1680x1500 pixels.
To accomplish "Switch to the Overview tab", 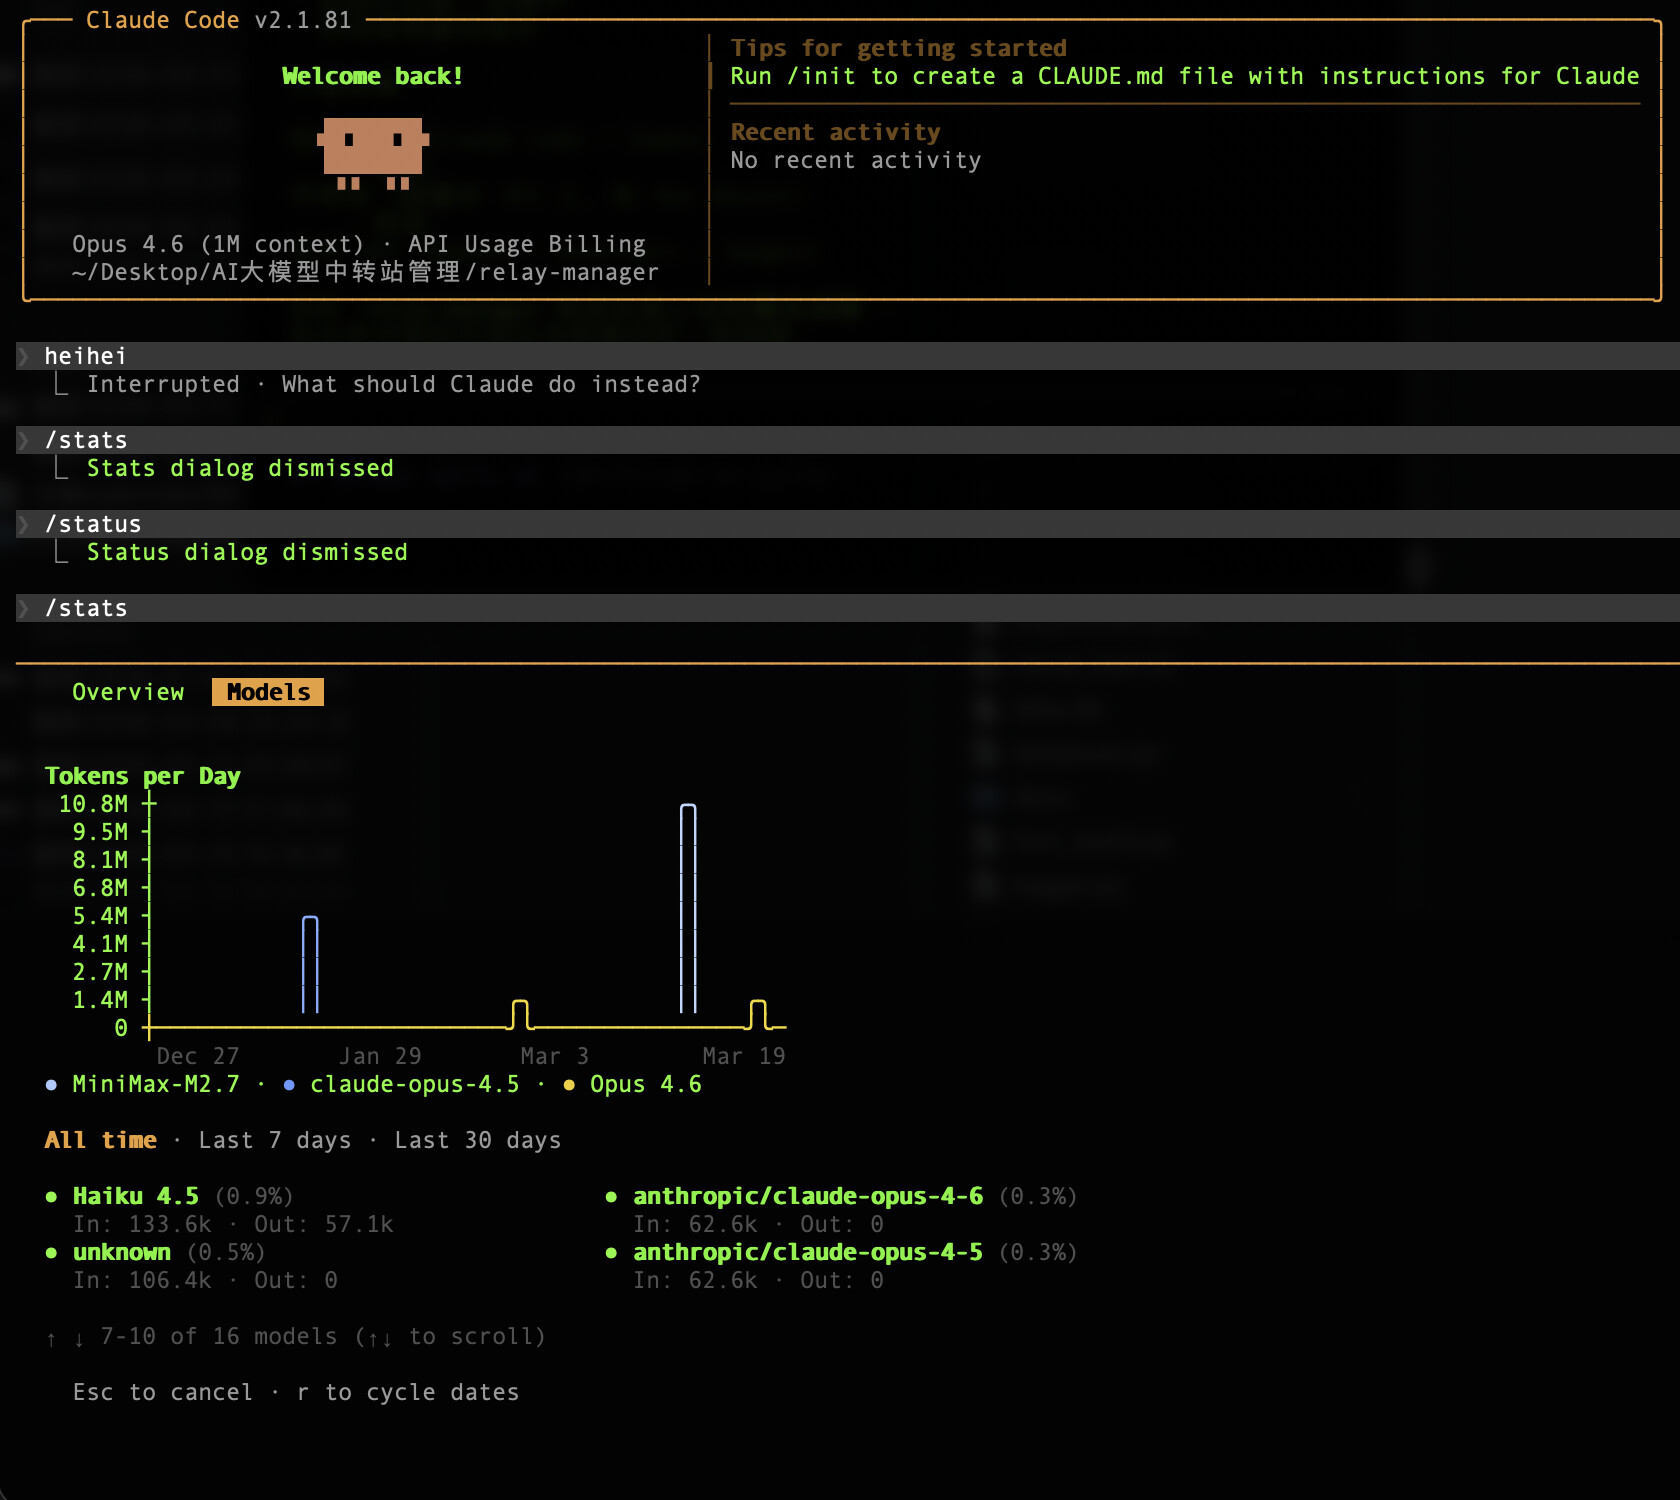I will (128, 692).
